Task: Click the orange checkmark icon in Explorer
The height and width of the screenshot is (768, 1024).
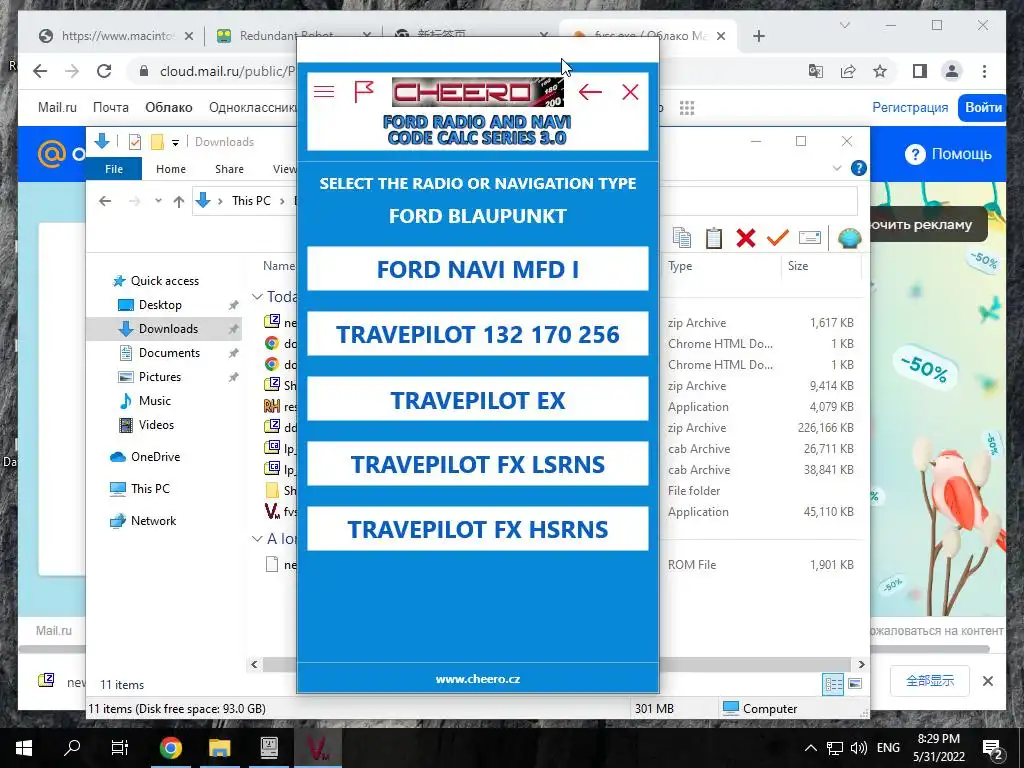Action: pyautogui.click(x=777, y=238)
